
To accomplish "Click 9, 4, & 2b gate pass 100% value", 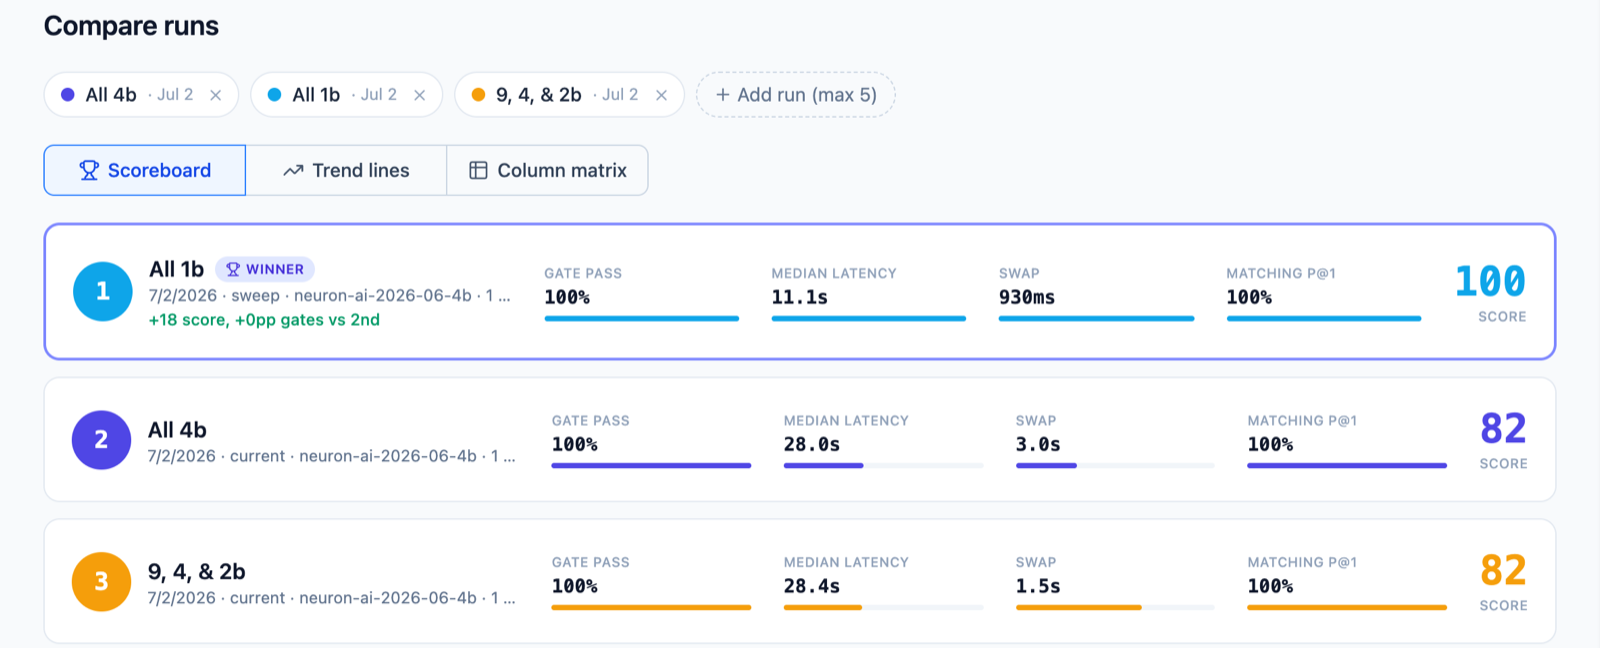I will [x=575, y=586].
